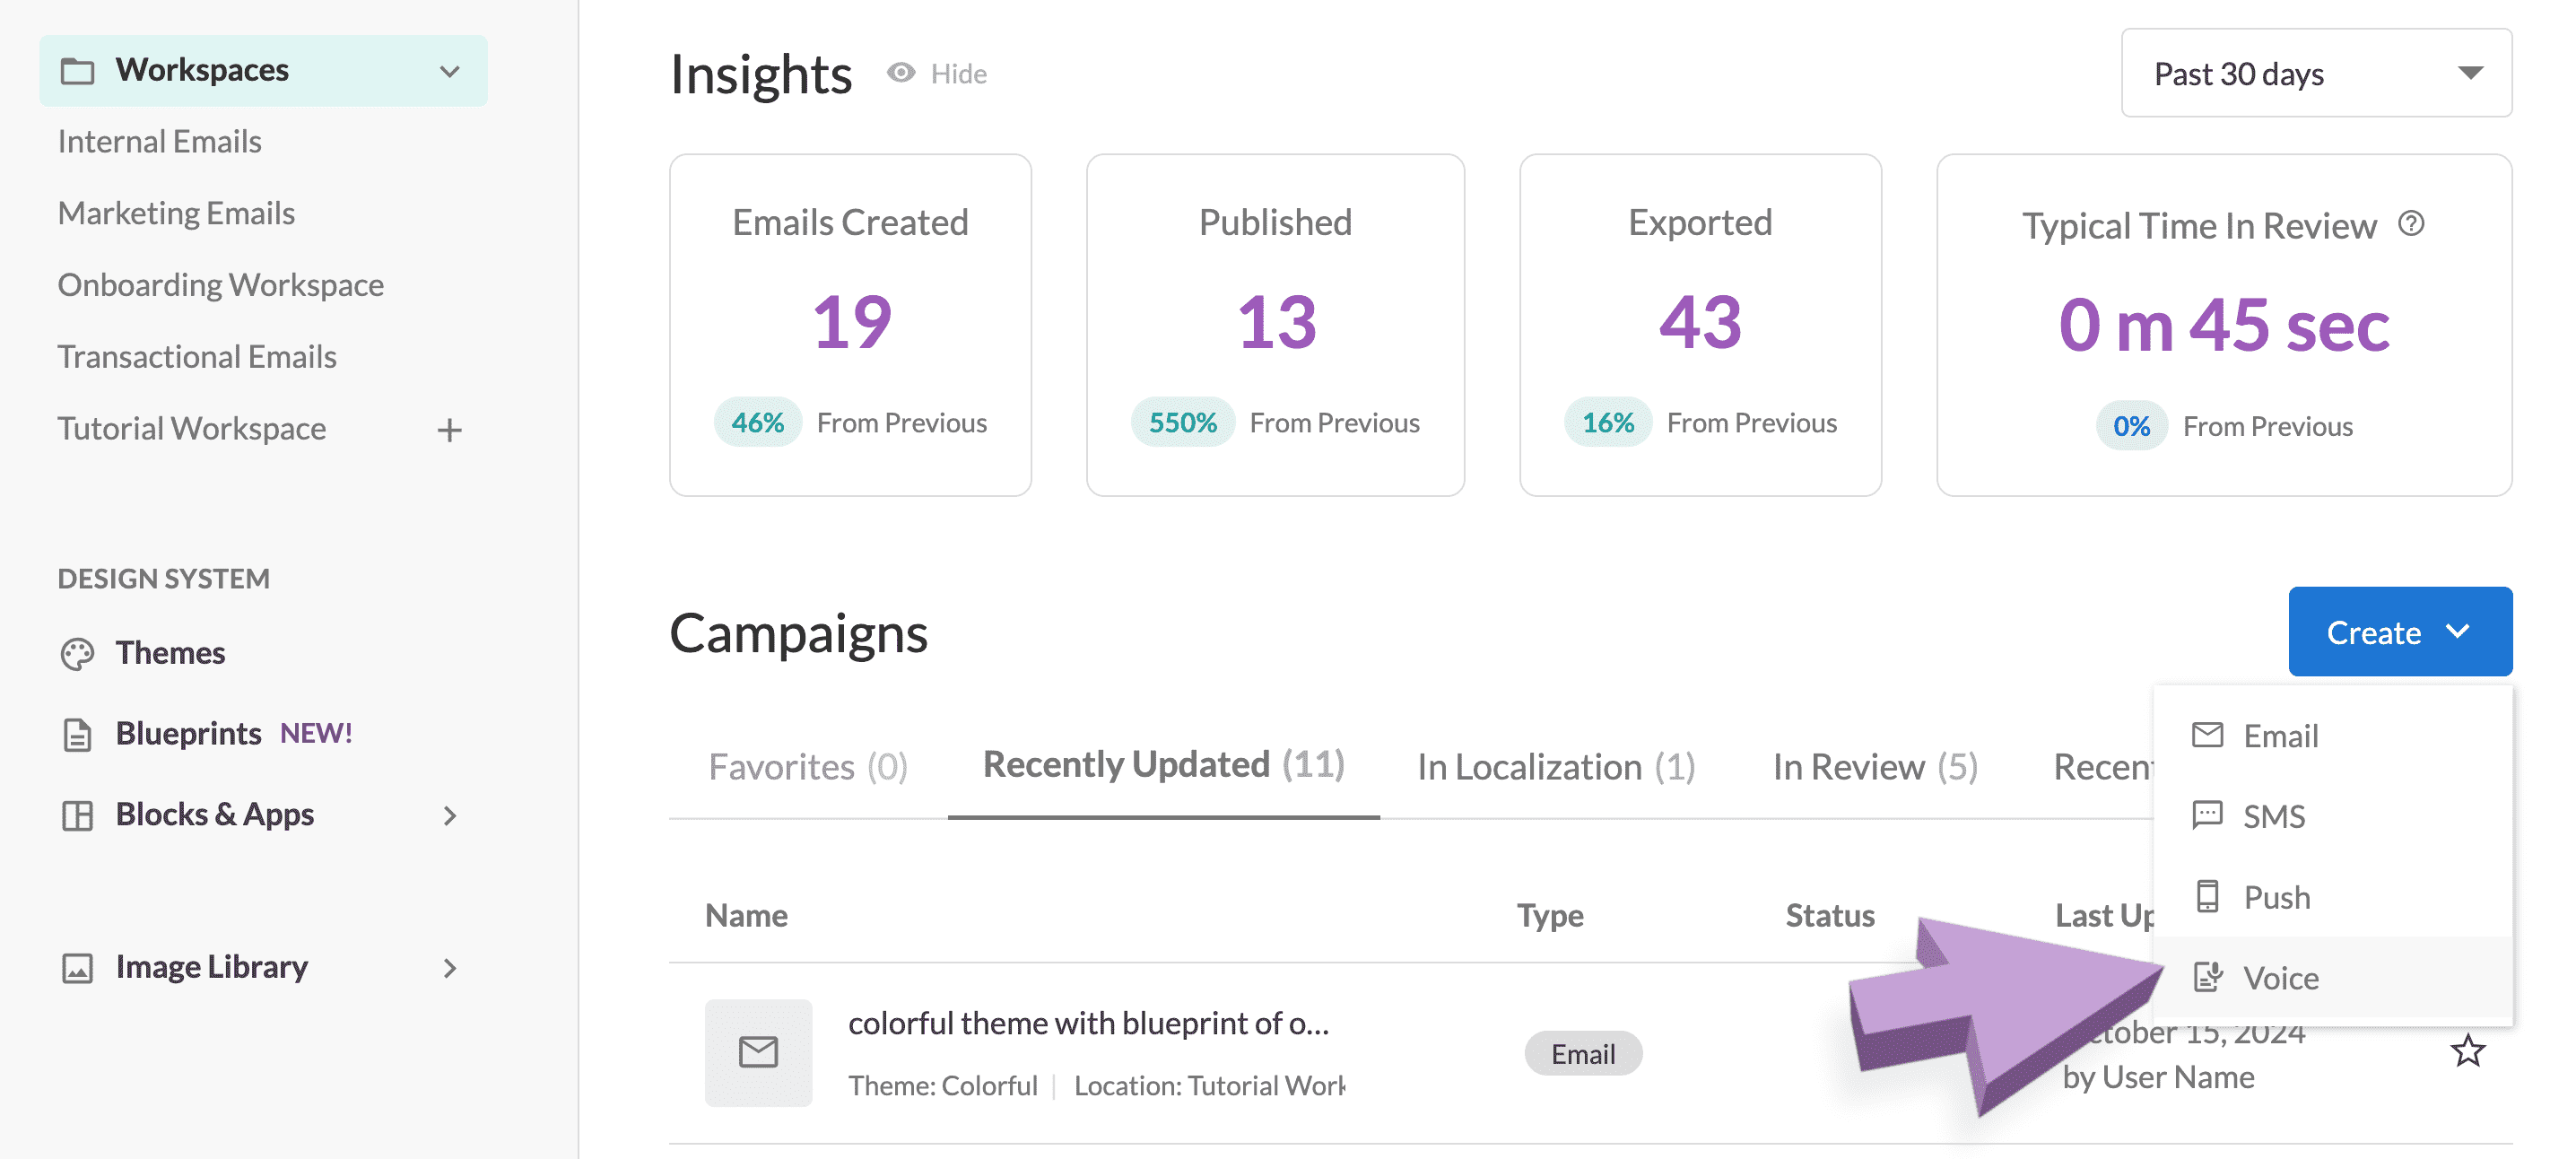Click the Image Library picture icon

77,967
